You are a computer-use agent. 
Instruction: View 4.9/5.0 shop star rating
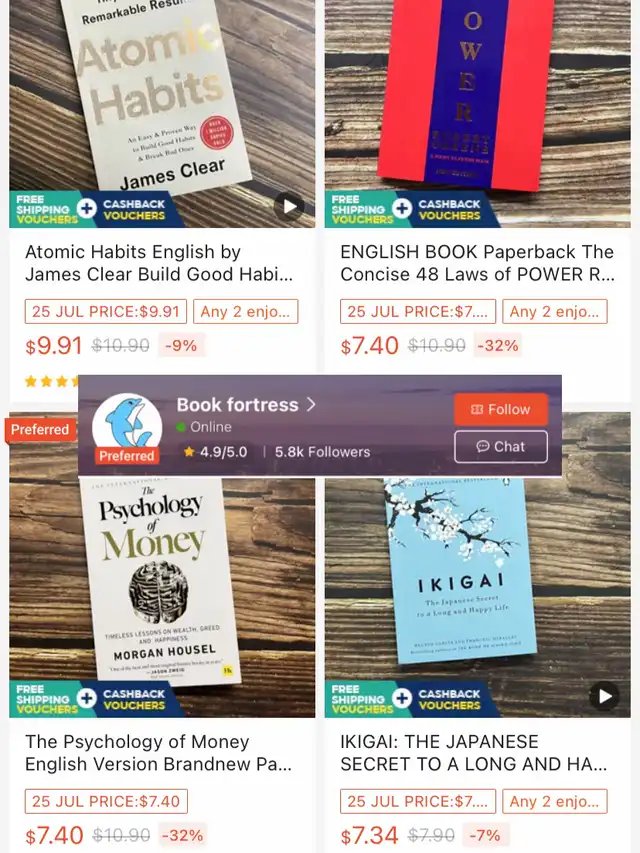[x=216, y=452]
